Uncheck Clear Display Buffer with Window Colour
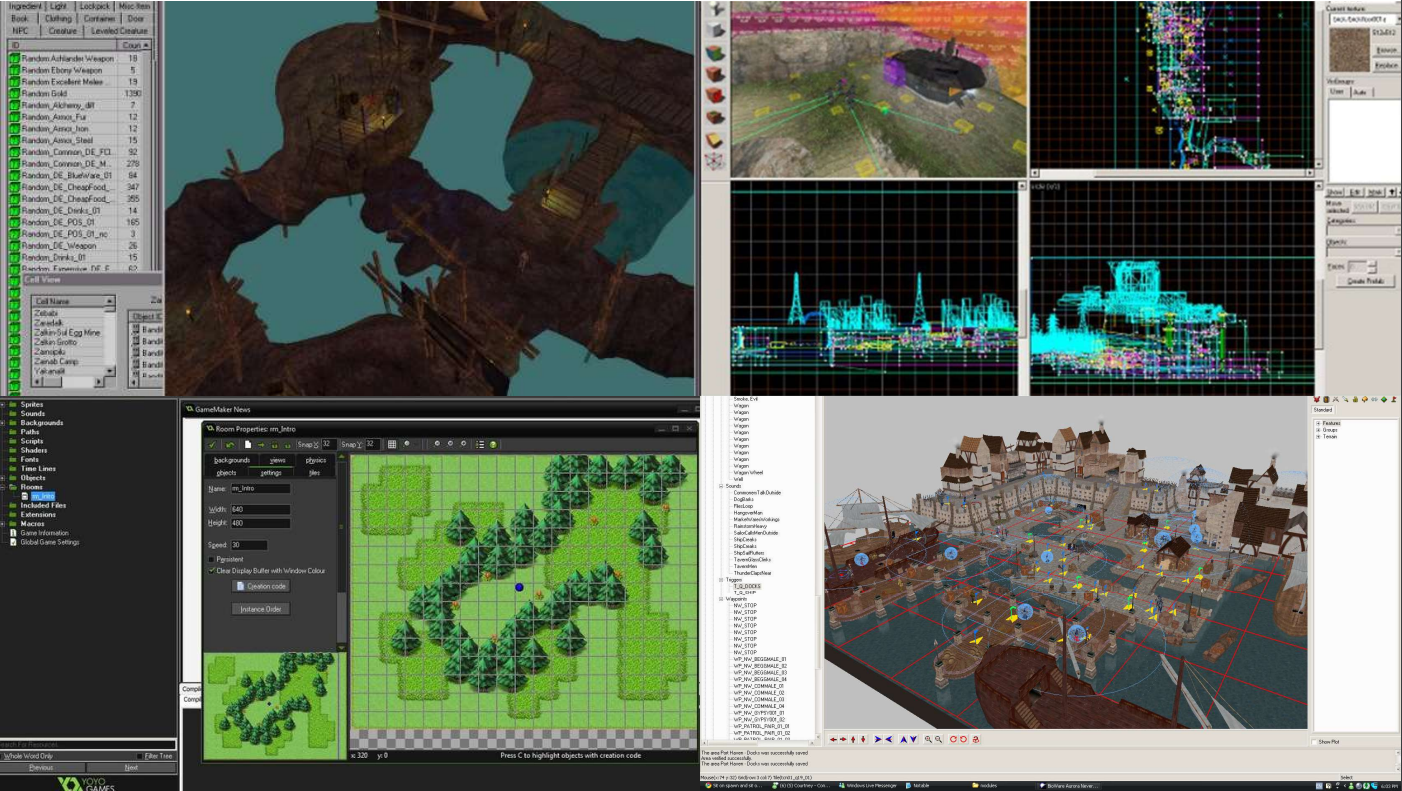The height and width of the screenshot is (791, 1402). pos(211,570)
